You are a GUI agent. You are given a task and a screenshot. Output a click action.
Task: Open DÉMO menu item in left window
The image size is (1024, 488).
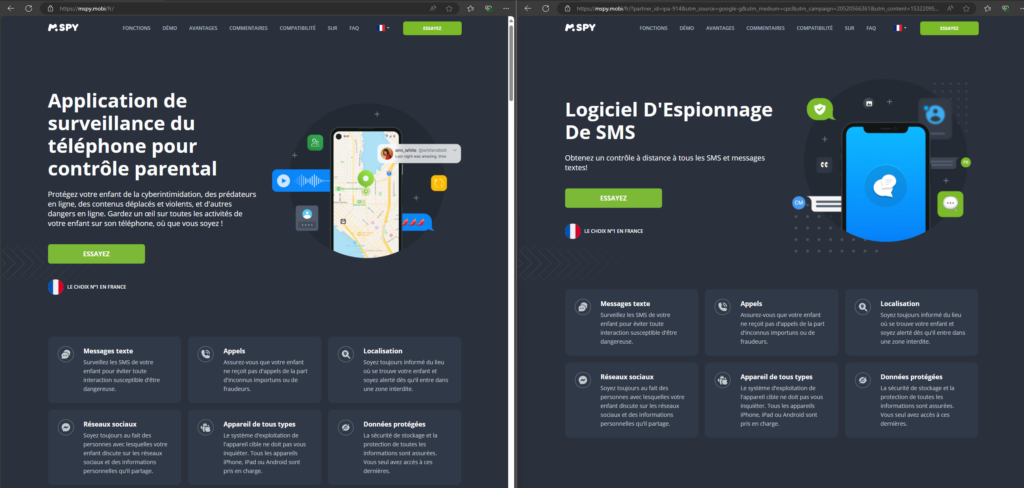click(x=170, y=28)
